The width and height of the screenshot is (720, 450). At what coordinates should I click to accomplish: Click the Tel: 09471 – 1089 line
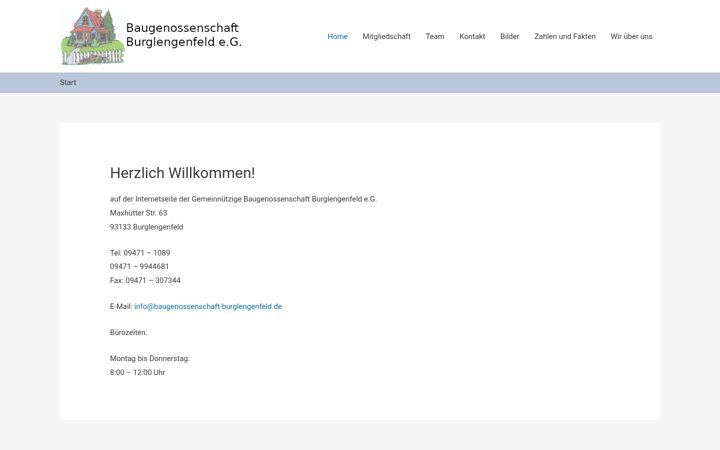click(x=140, y=253)
